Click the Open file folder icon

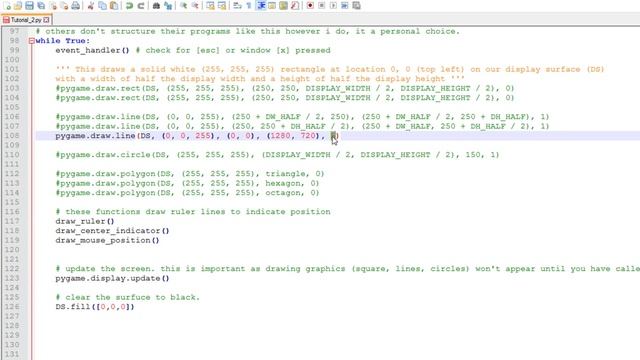pos(18,6)
